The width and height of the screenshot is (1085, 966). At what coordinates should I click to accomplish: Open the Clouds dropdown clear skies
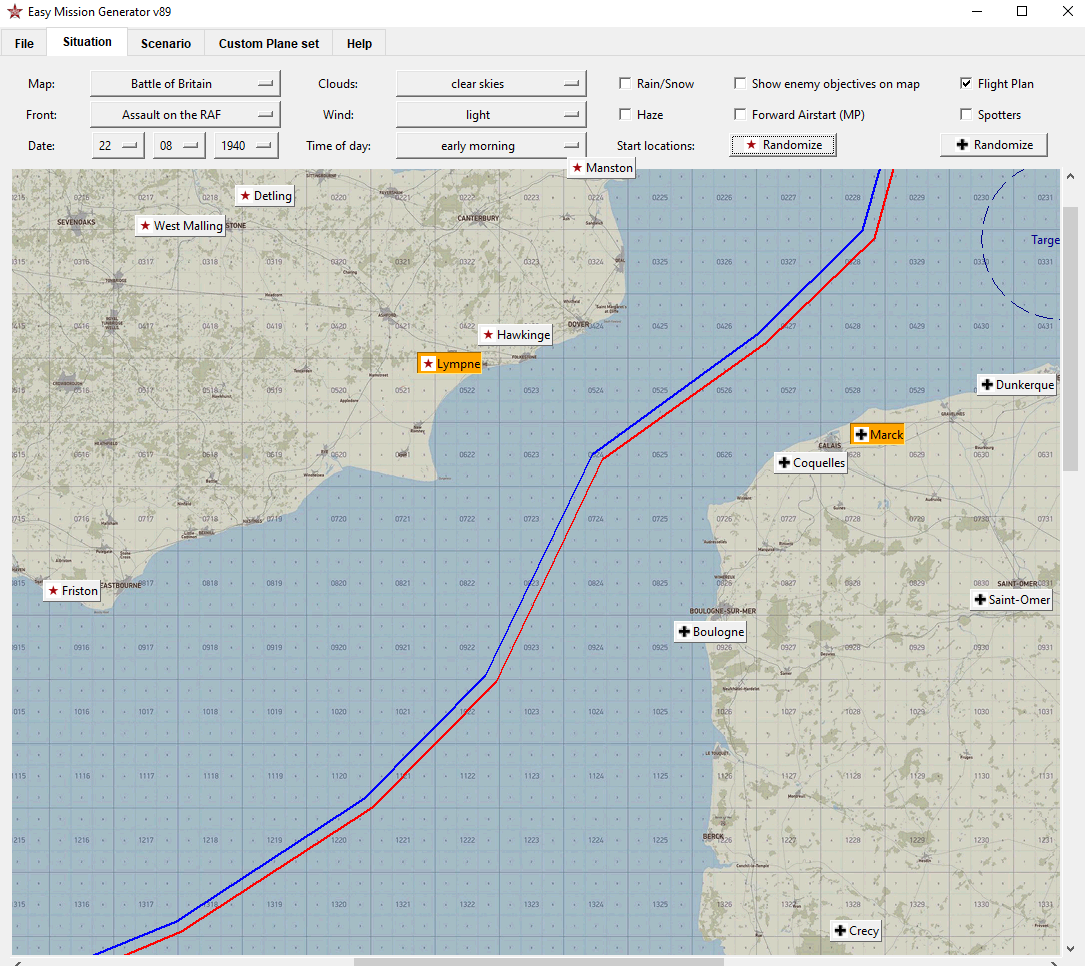(x=491, y=84)
